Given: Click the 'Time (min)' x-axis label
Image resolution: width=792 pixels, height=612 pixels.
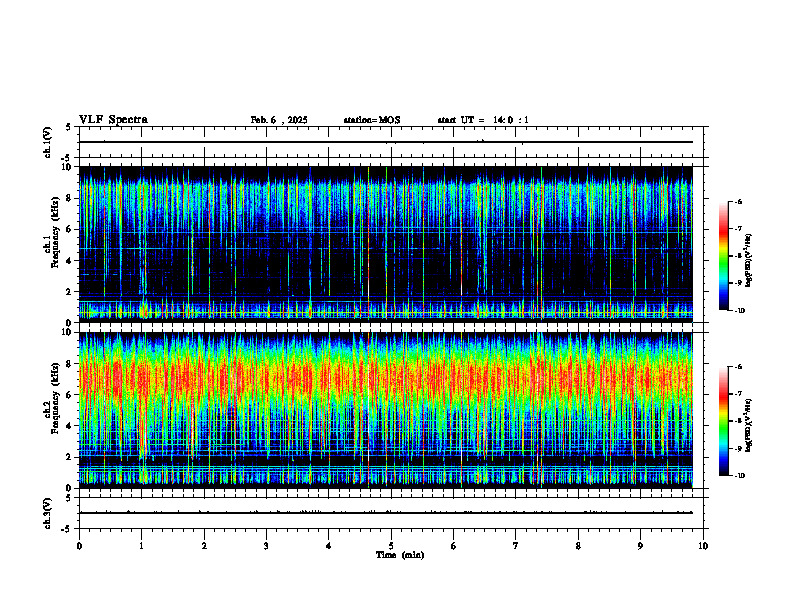Looking at the screenshot, I should (400, 555).
